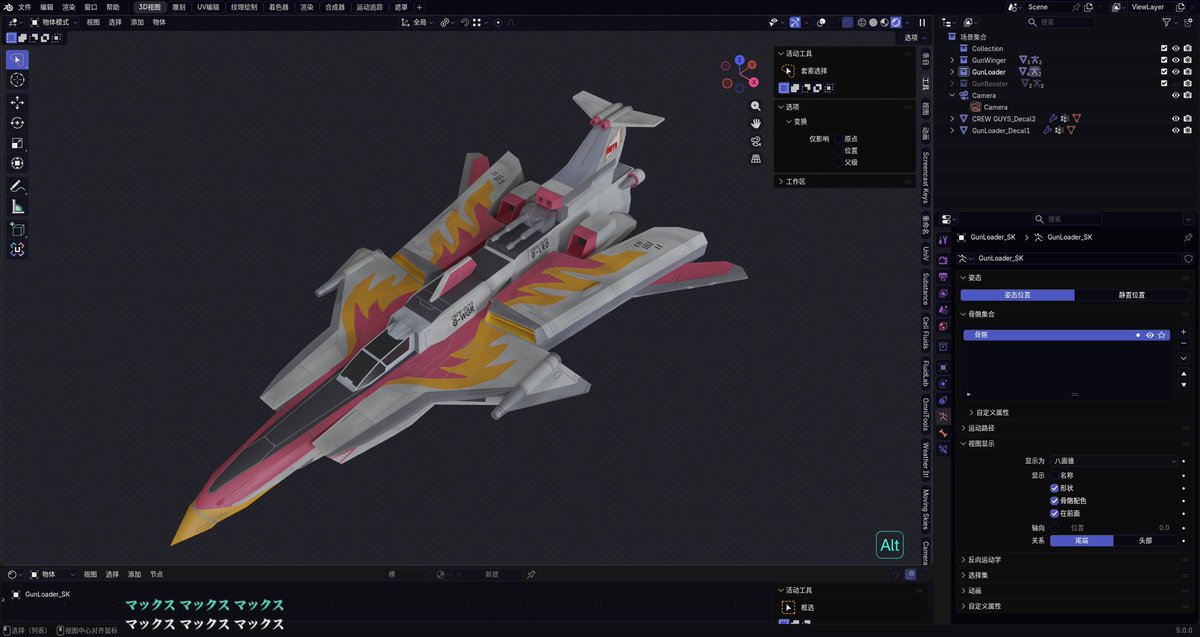
Task: Activate the Annotate tool
Action: pos(16,186)
